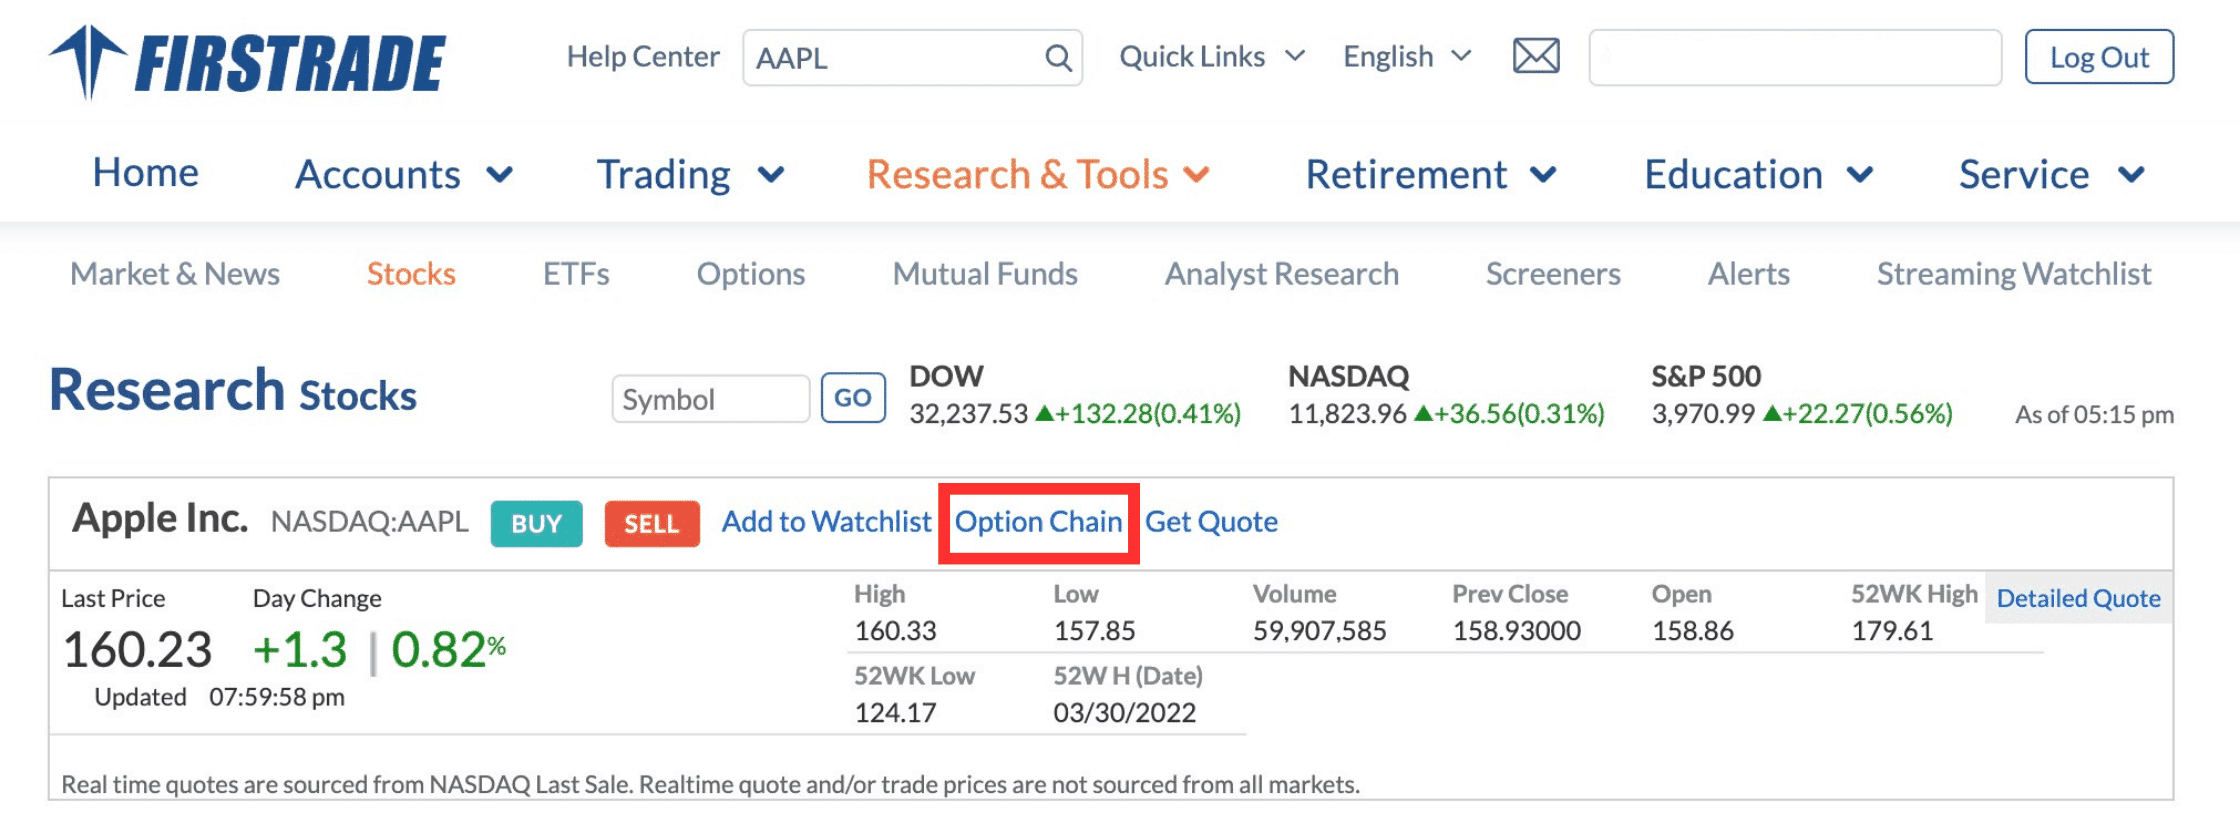Click the S&P 500 value 3,970.99
The image size is (2240, 813).
[x=1703, y=414]
